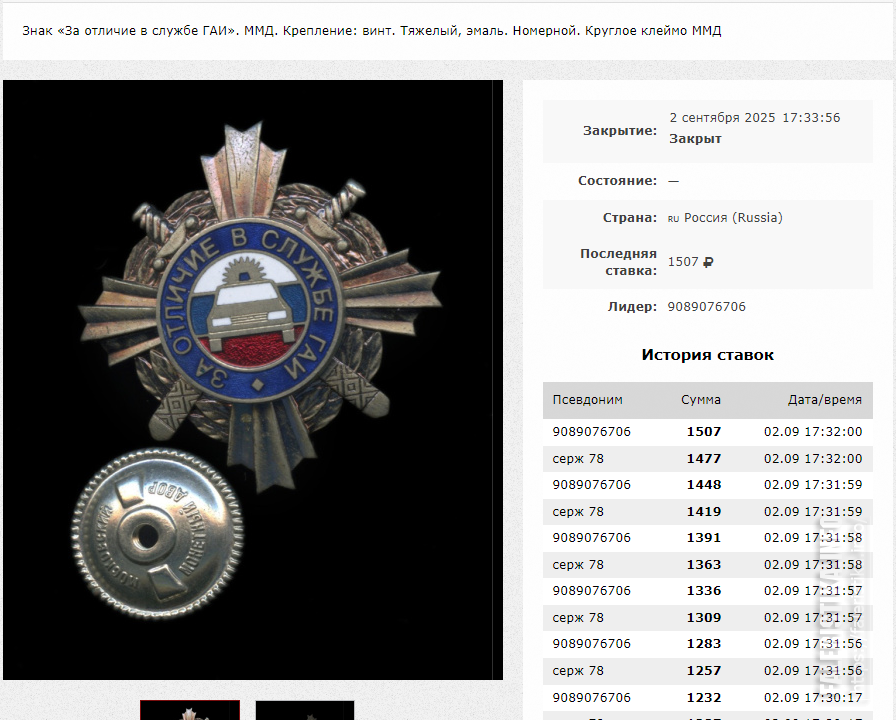Screen dimensions: 896x720
Task: Click bidder 9089076706 in the 1507 row
Action: (x=591, y=432)
